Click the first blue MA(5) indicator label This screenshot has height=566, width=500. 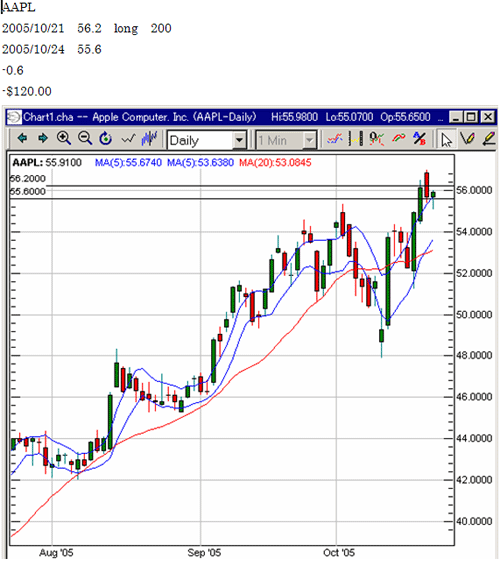(128, 163)
